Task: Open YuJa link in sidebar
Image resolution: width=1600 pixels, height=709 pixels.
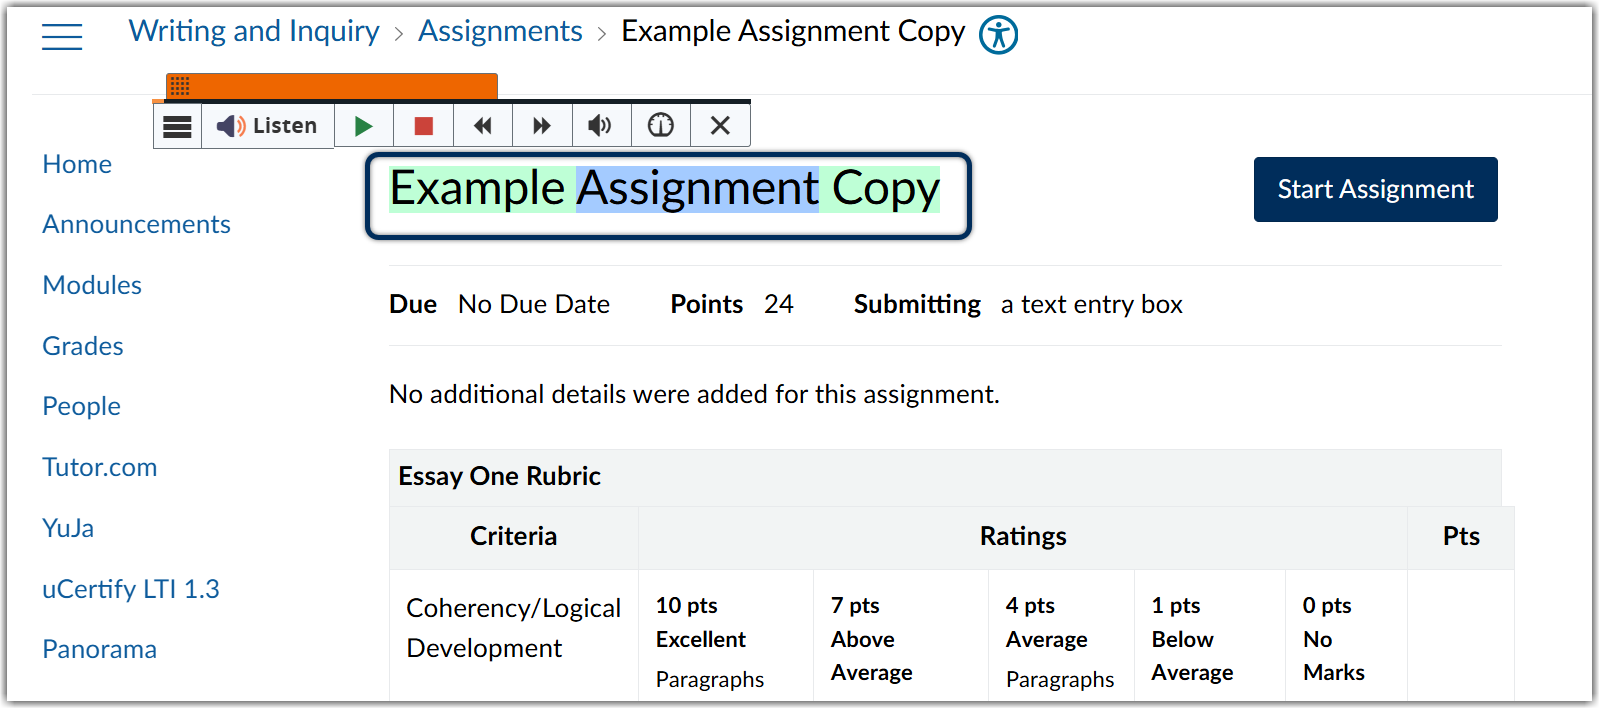Action: tap(68, 528)
